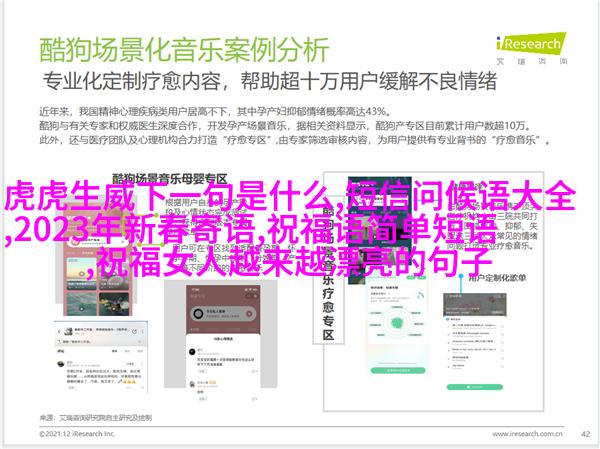Viewport: 600px width, 449px height.
Task: Click paragraph line starting 酷狗与有关专家
Action: pyautogui.click(x=285, y=126)
